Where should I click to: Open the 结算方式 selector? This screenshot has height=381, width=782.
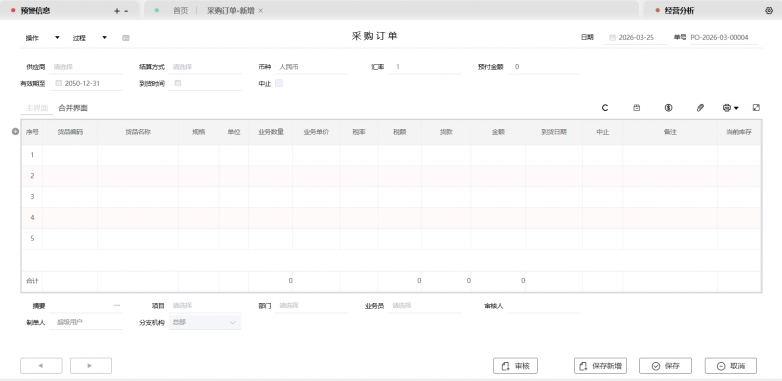click(205, 67)
